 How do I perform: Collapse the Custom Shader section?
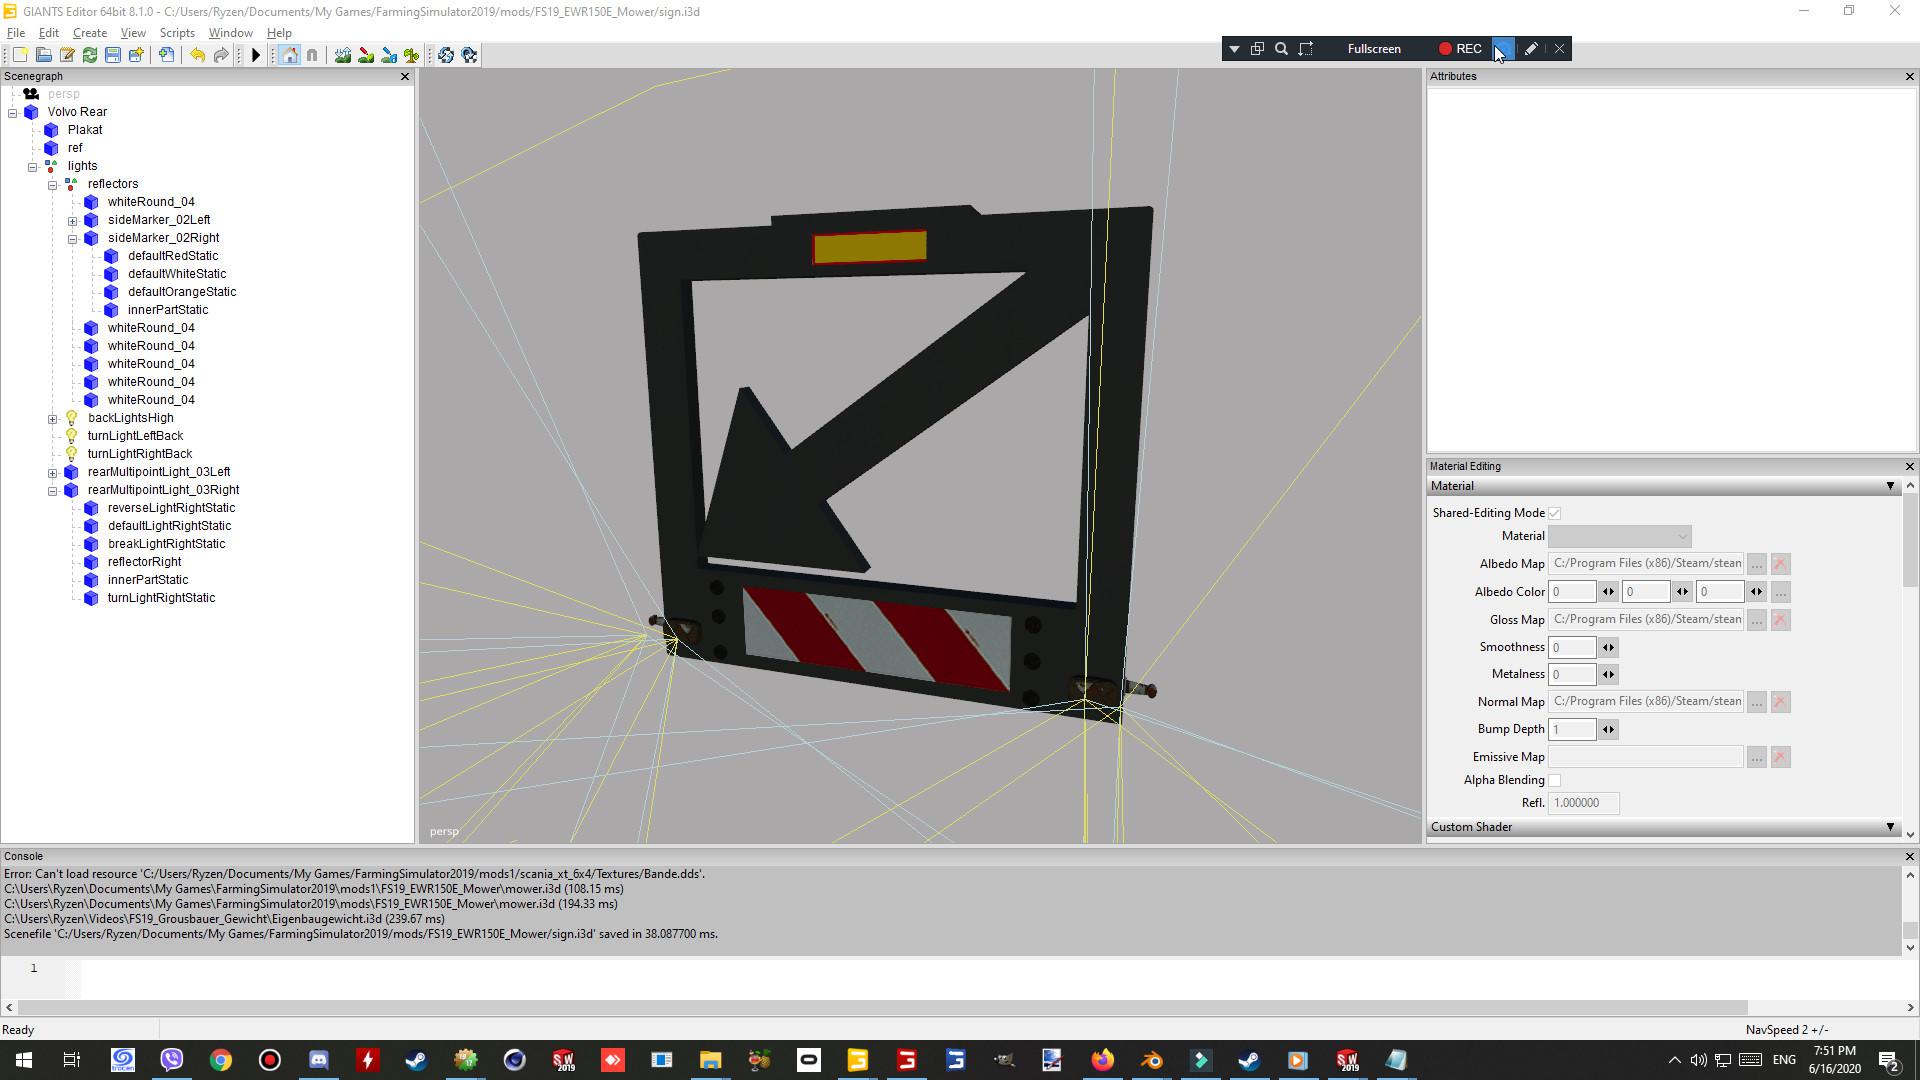(x=1889, y=827)
